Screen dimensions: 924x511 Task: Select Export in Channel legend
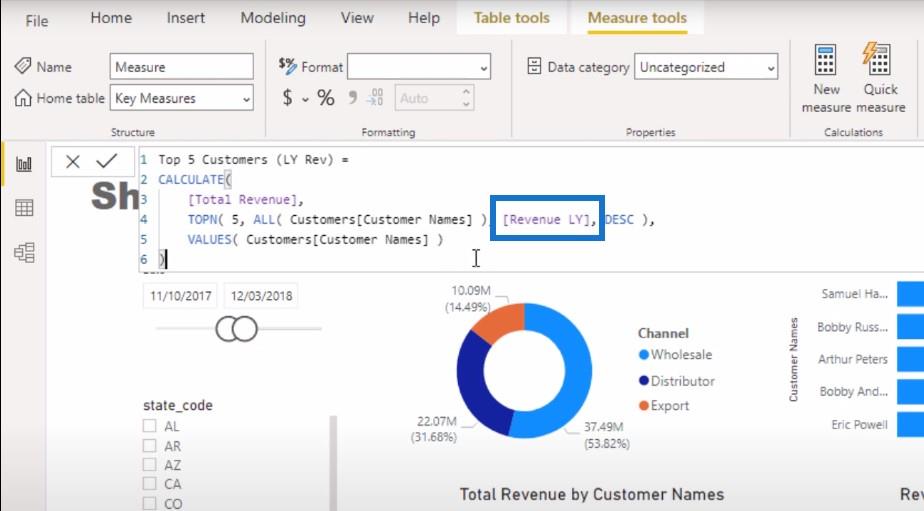pos(664,405)
